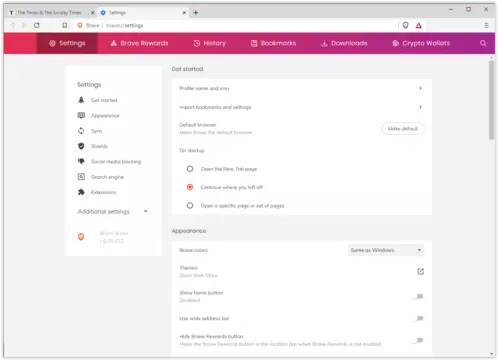Go to Shields settings in sidebar
Image resolution: width=498 pixels, height=360 pixels.
(x=99, y=146)
